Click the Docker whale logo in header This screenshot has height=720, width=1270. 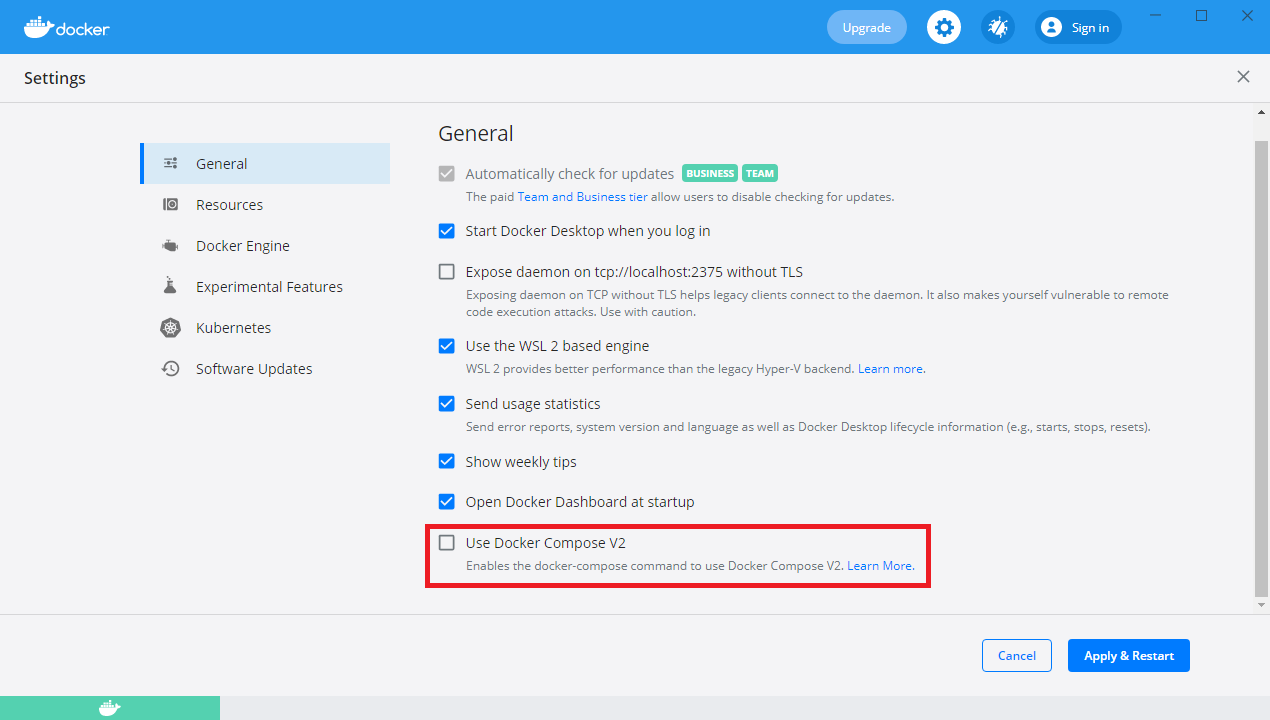coord(66,27)
